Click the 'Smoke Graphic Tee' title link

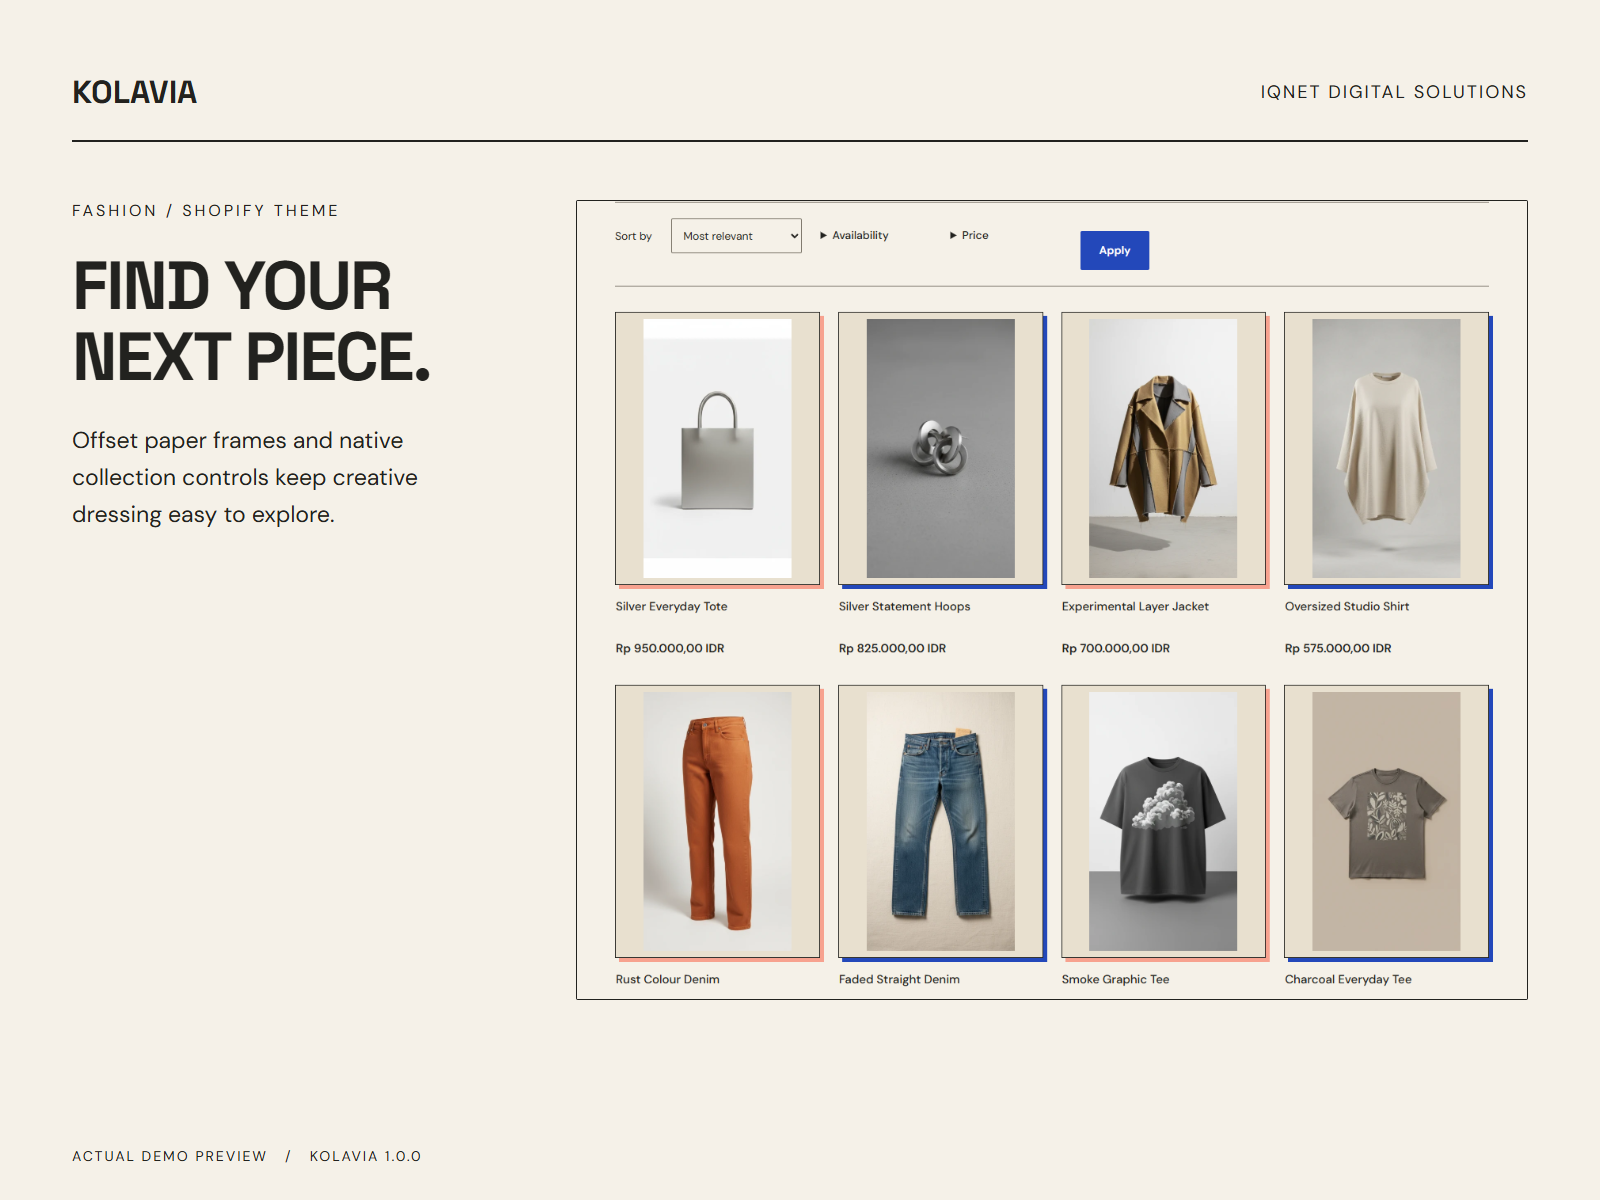[x=1115, y=979]
